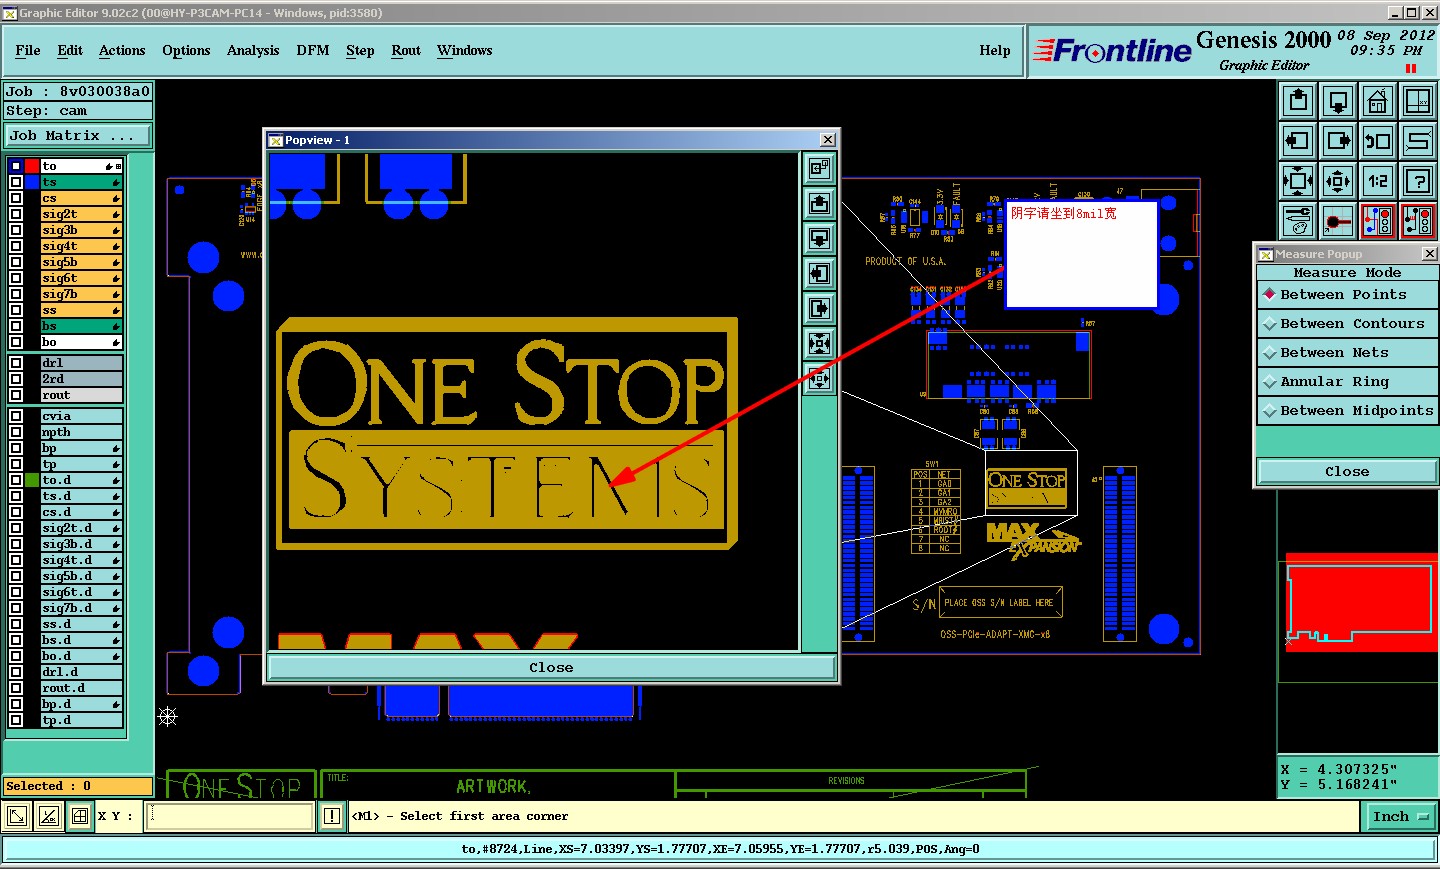The height and width of the screenshot is (869, 1440).
Task: Toggle display checkbox for layer tp.d
Action: click(16, 720)
